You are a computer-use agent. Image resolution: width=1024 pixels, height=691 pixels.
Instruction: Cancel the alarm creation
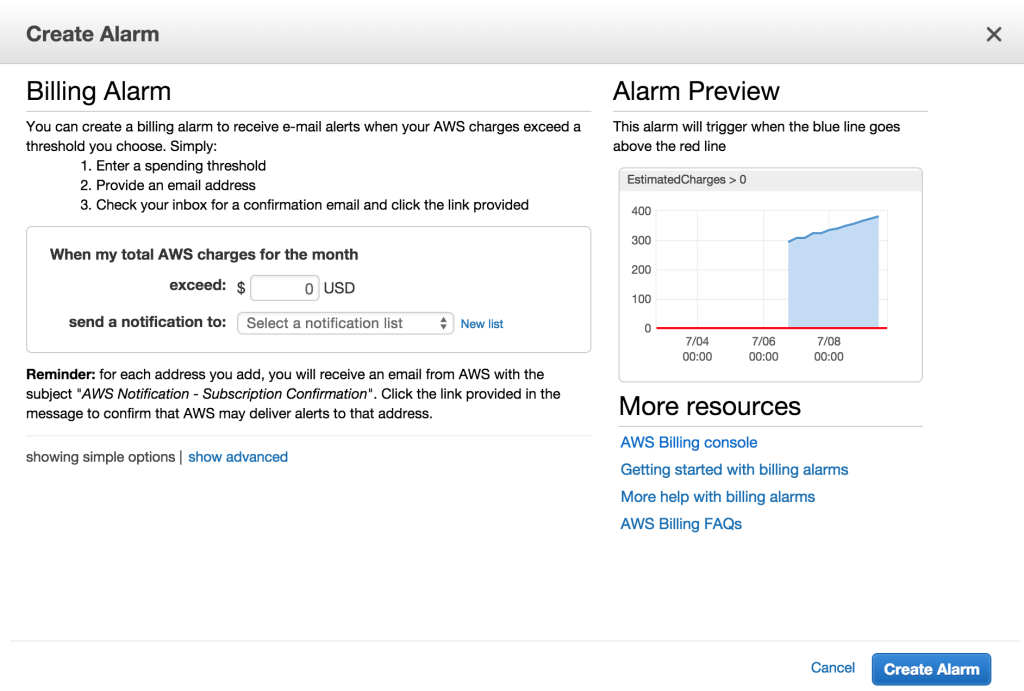(833, 667)
